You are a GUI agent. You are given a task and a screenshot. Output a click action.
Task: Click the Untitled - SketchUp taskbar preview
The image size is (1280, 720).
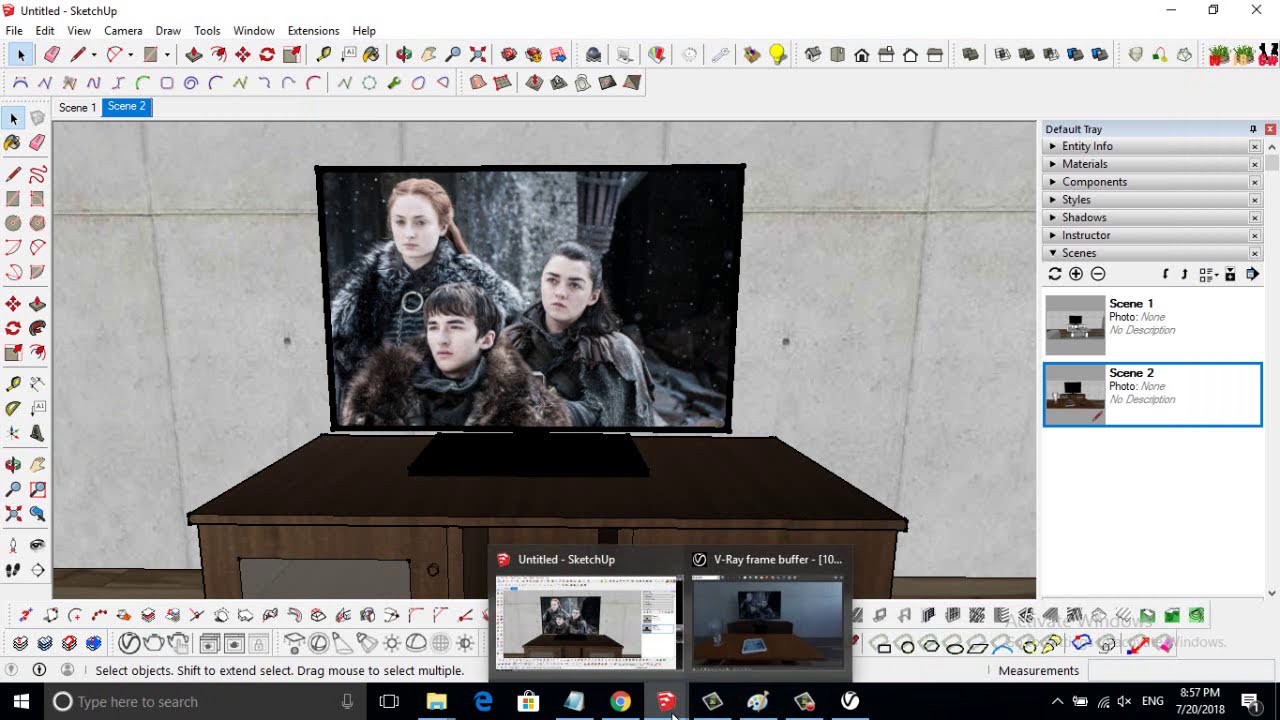[x=586, y=622]
